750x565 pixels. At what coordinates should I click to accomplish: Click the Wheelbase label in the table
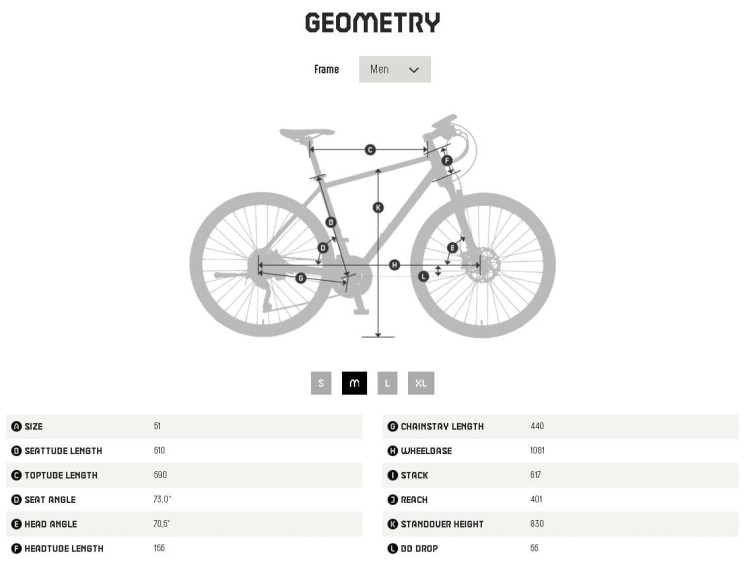[426, 451]
